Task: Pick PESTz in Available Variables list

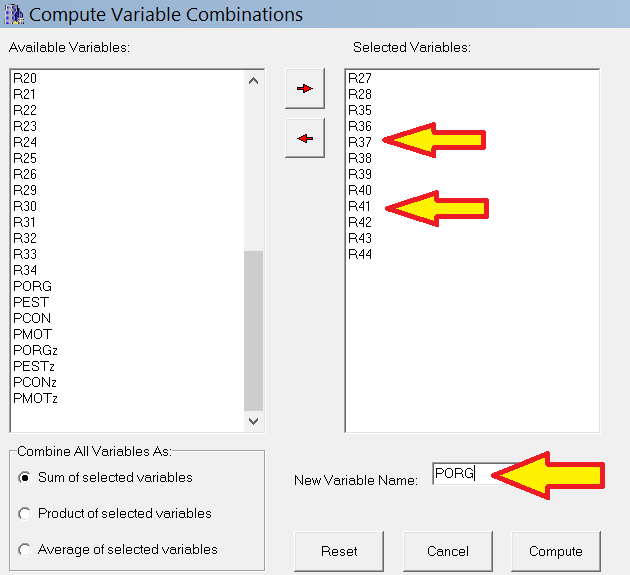Action: point(34,366)
